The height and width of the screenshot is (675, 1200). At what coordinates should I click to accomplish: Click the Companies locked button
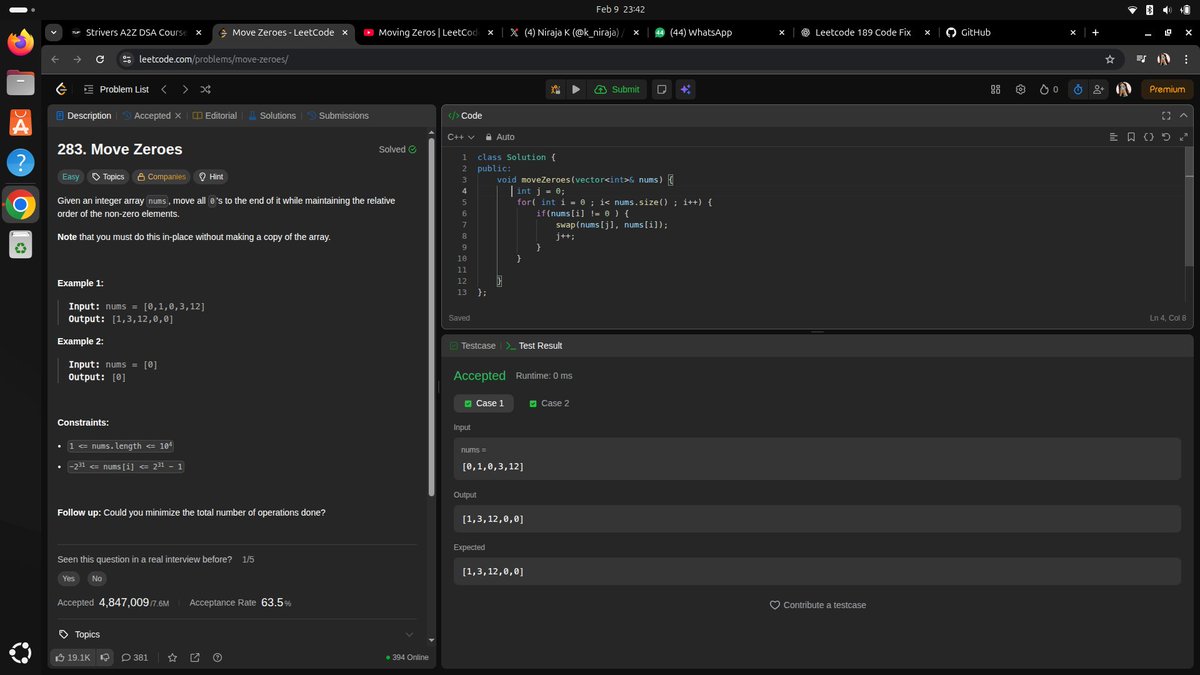pos(161,177)
